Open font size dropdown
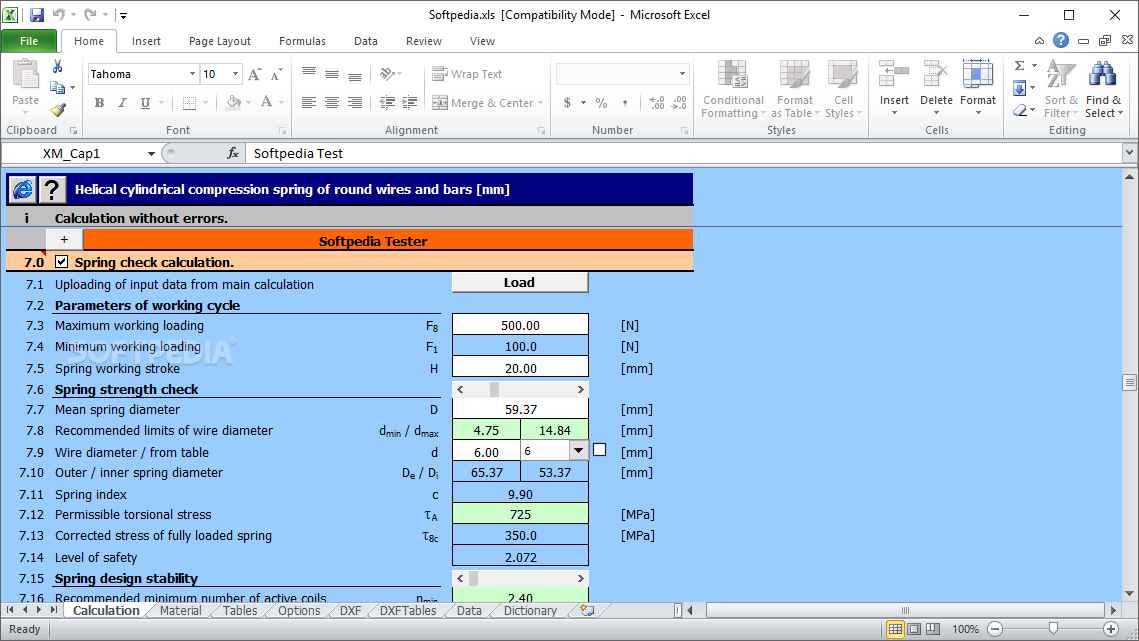The height and width of the screenshot is (641, 1139). (235, 74)
